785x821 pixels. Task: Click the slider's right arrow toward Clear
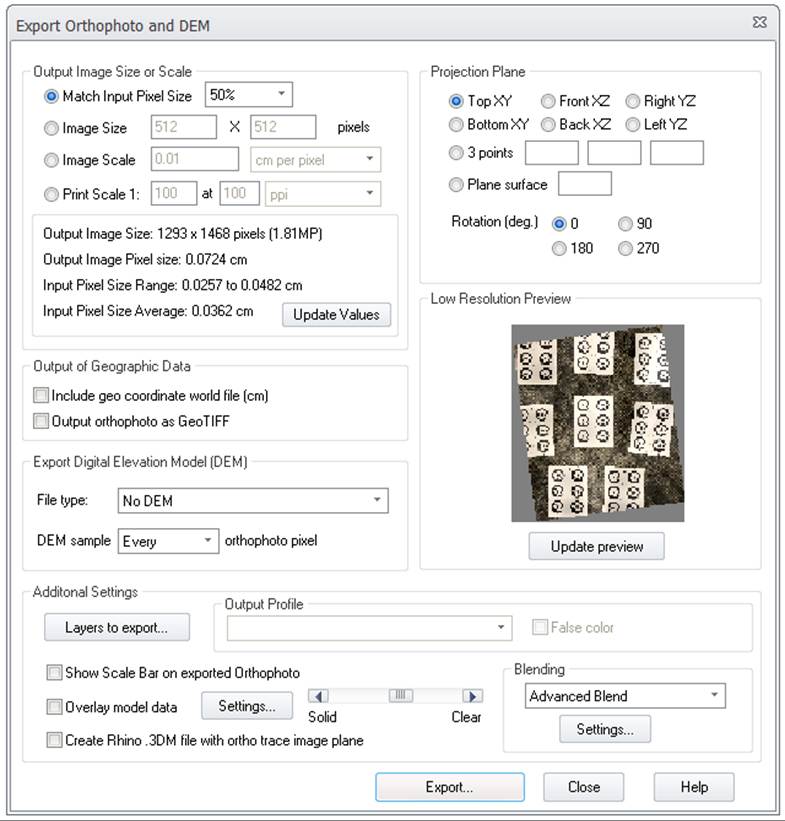[473, 696]
